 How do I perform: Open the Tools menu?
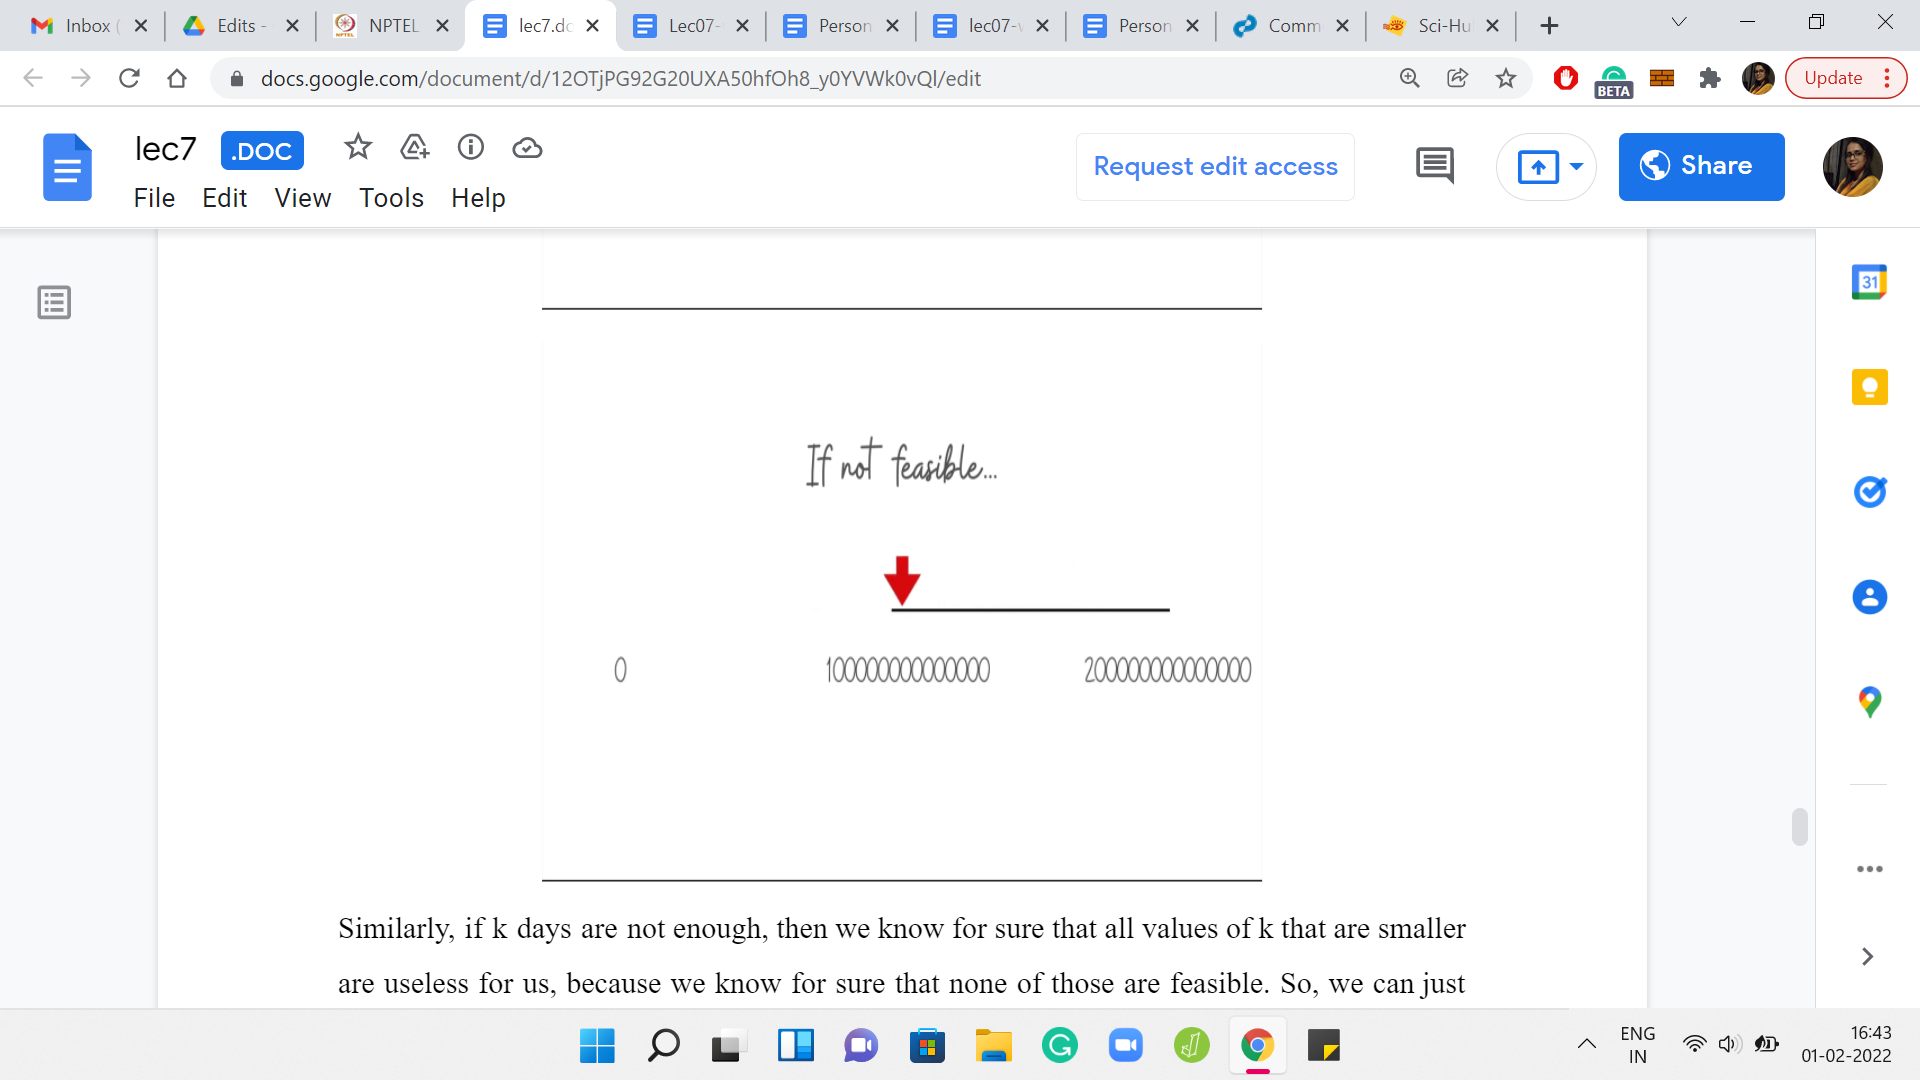391,198
